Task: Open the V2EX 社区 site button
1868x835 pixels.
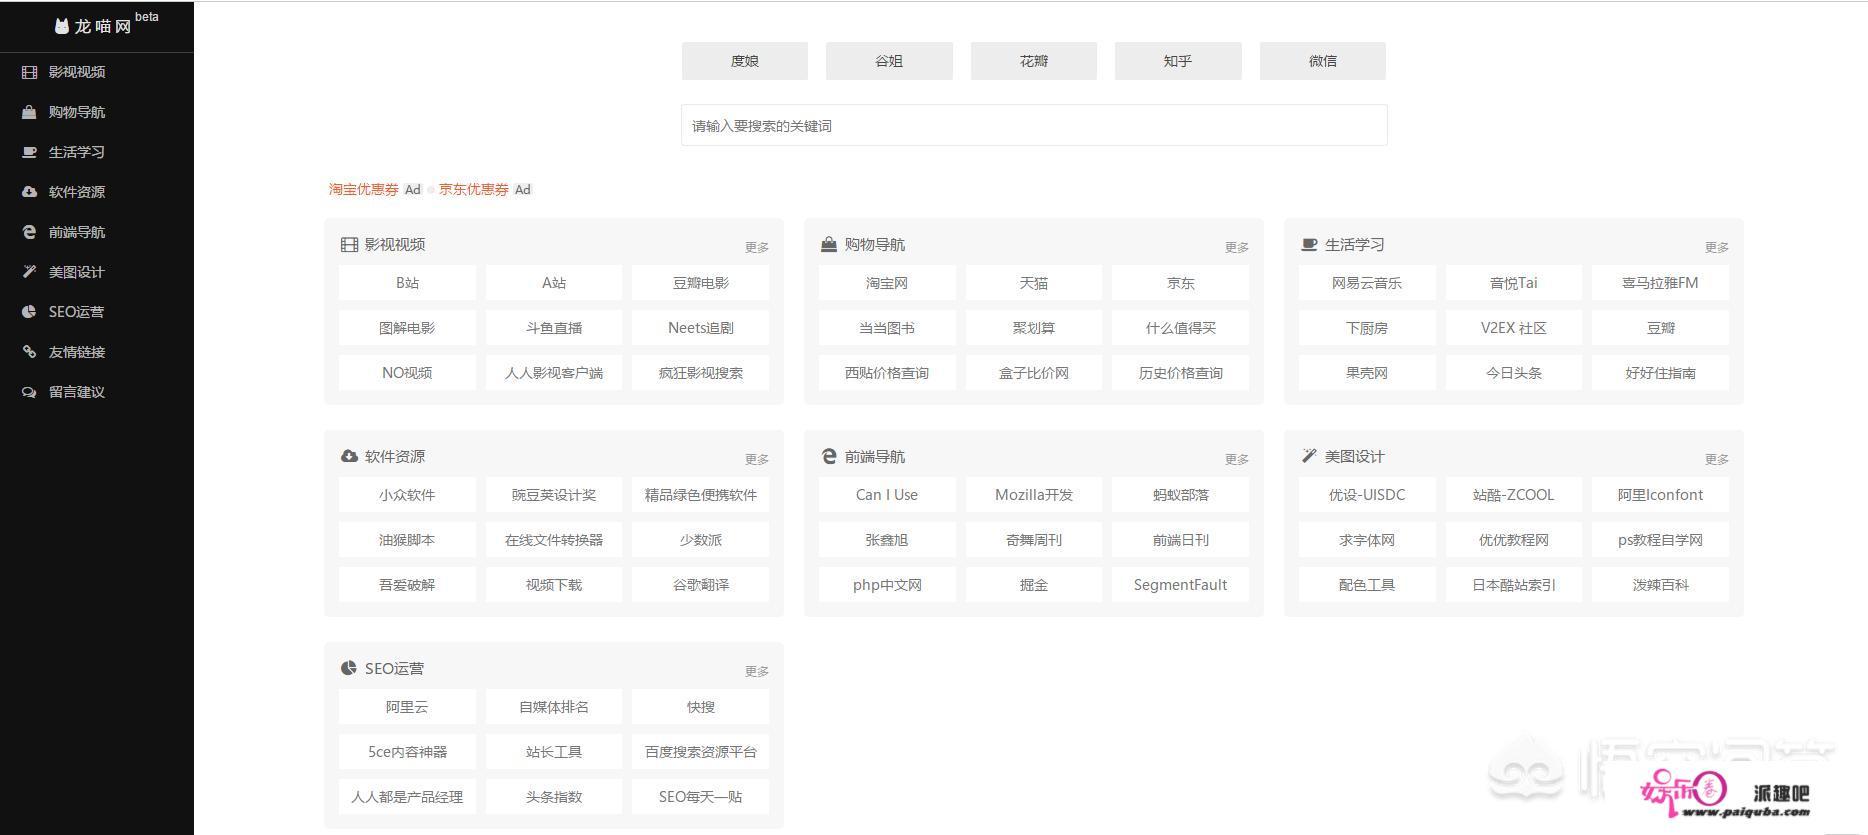Action: click(1514, 328)
